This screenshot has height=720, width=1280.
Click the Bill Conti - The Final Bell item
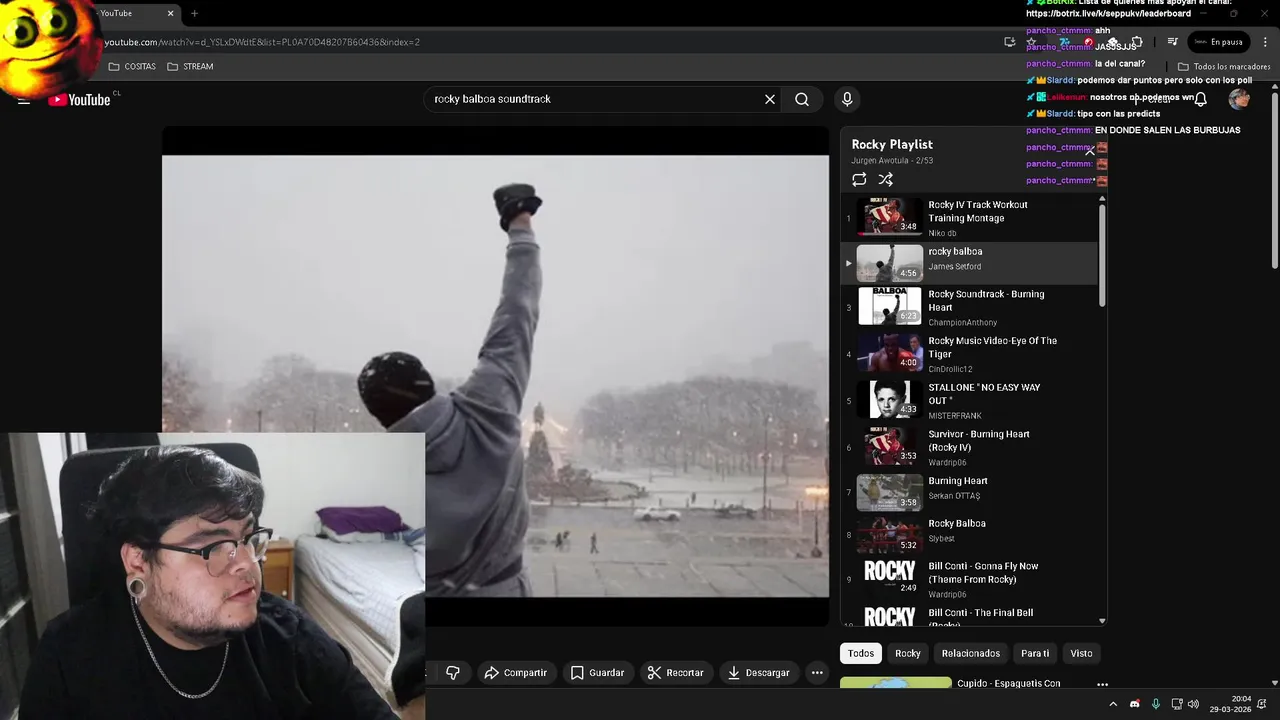[x=969, y=616]
